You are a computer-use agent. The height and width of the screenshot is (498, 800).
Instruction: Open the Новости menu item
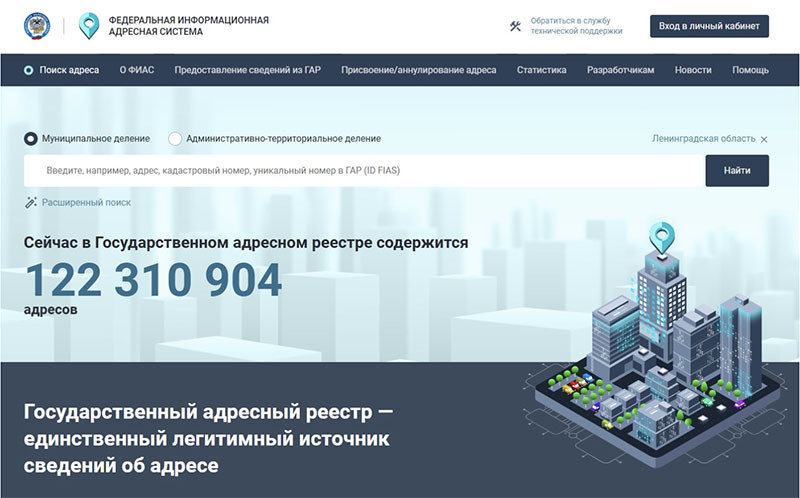(693, 70)
